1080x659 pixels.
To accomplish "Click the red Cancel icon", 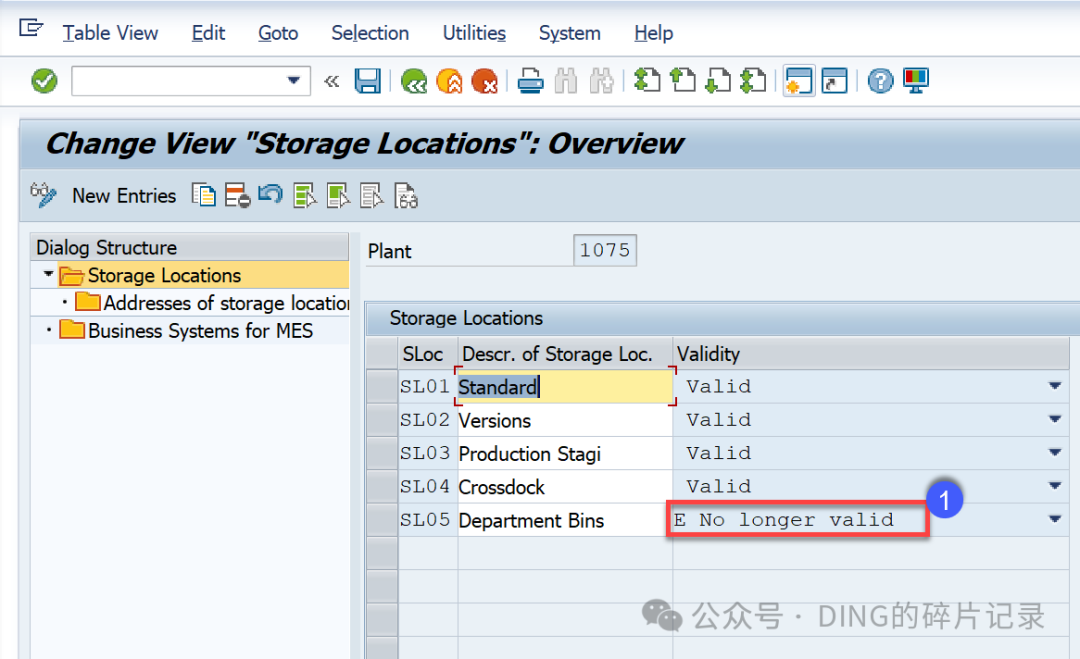I will [484, 81].
